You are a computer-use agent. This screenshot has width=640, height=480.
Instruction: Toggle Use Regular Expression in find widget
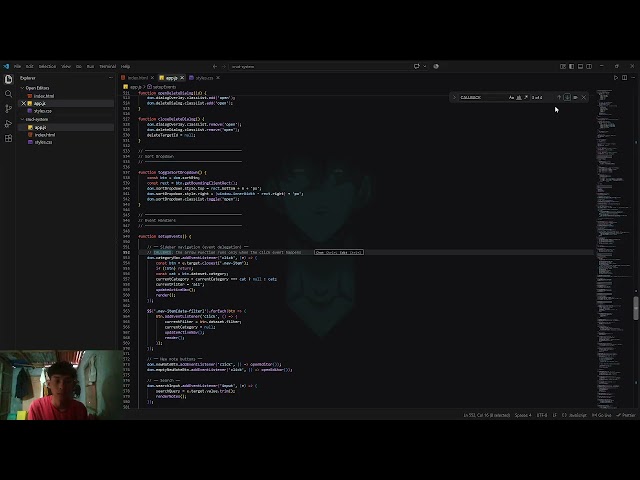pyautogui.click(x=526, y=97)
